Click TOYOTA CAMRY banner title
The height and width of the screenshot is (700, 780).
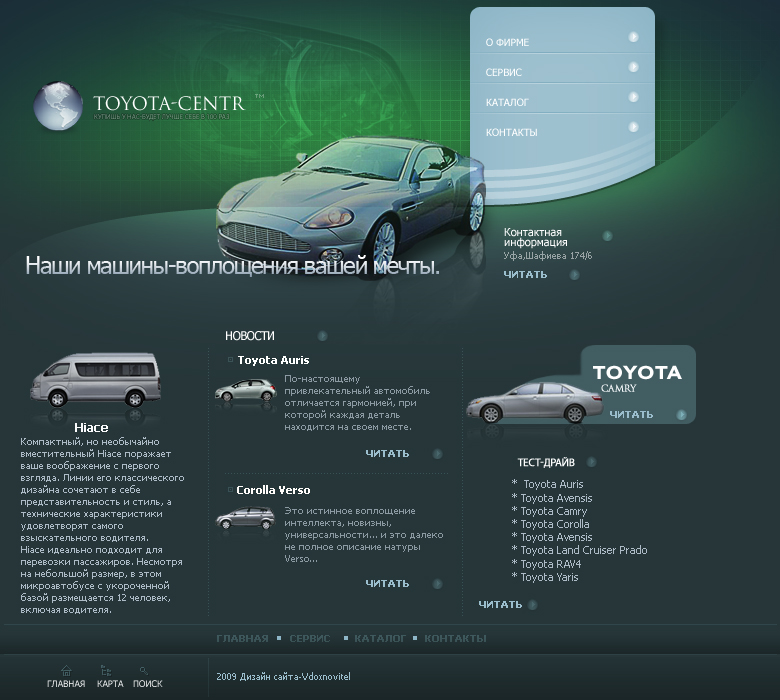coord(637,379)
